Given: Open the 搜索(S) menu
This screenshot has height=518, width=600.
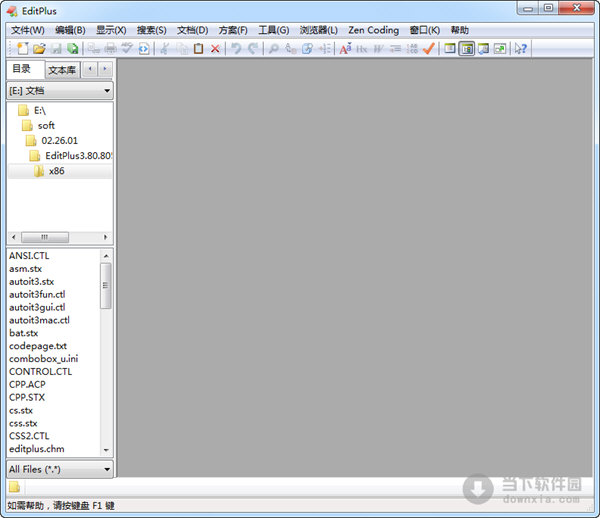Looking at the screenshot, I should pyautogui.click(x=152, y=30).
